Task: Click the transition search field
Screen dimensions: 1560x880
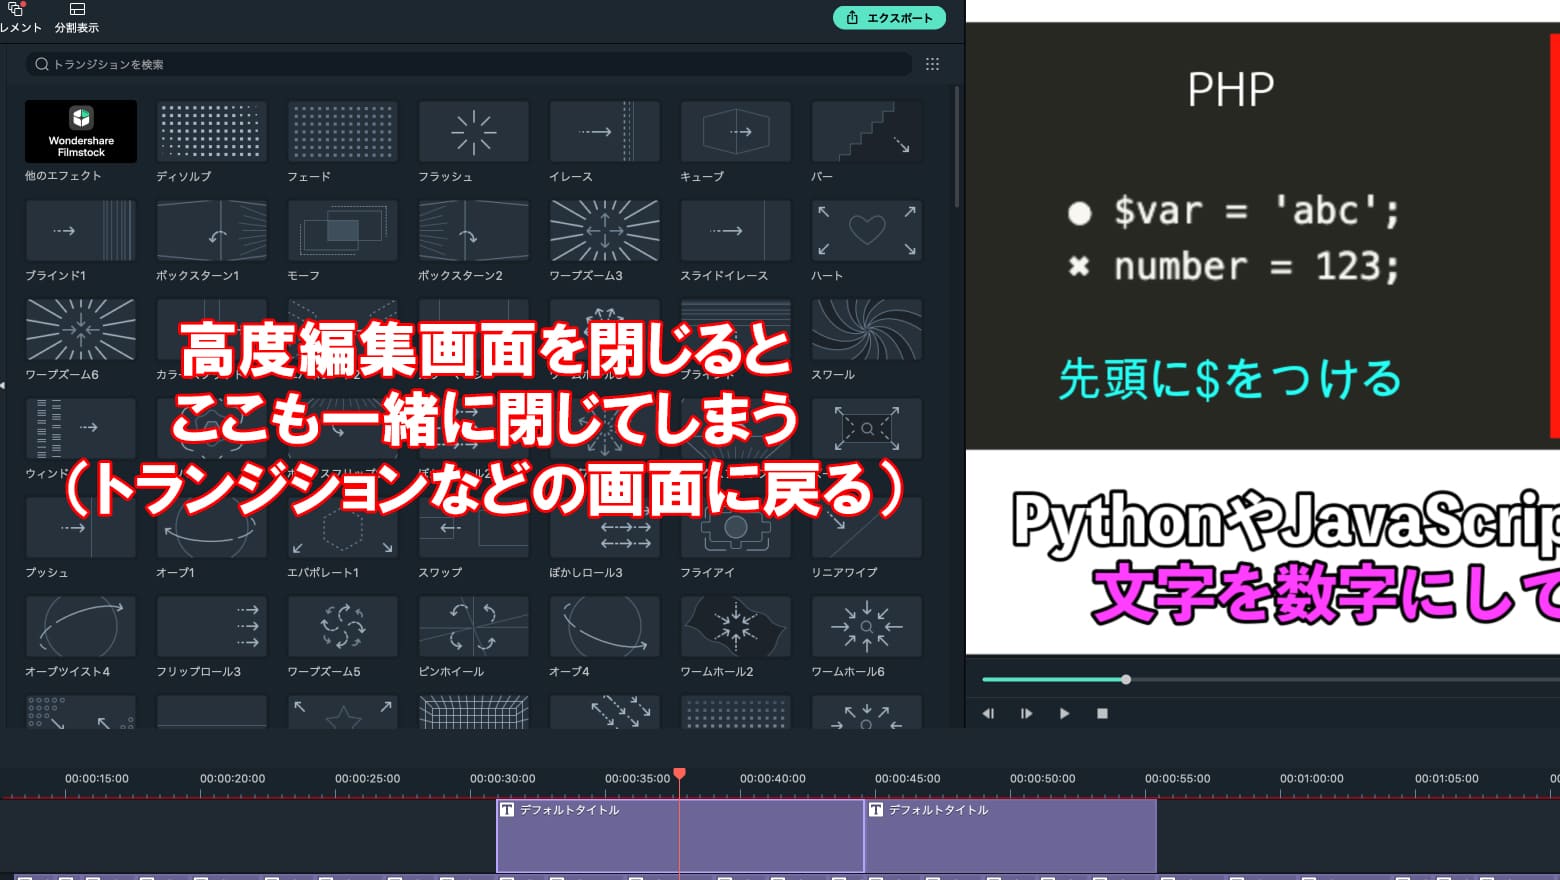Action: (468, 64)
